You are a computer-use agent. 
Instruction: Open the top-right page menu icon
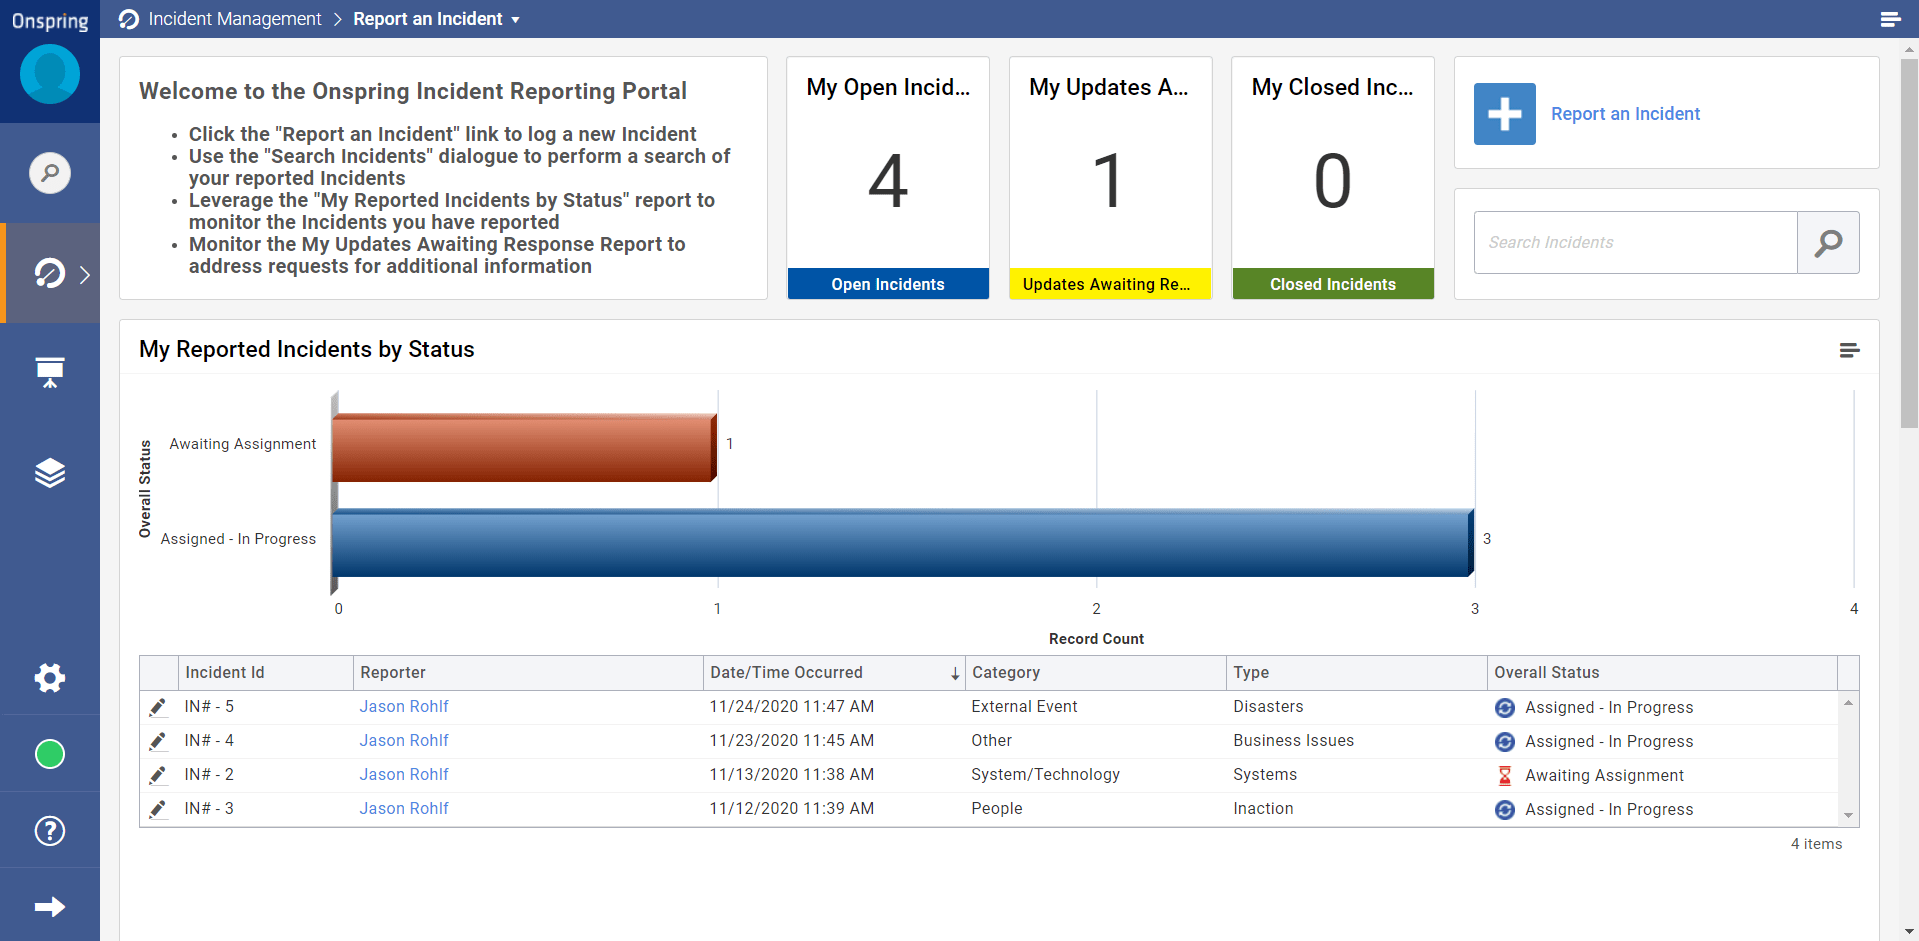pyautogui.click(x=1890, y=19)
